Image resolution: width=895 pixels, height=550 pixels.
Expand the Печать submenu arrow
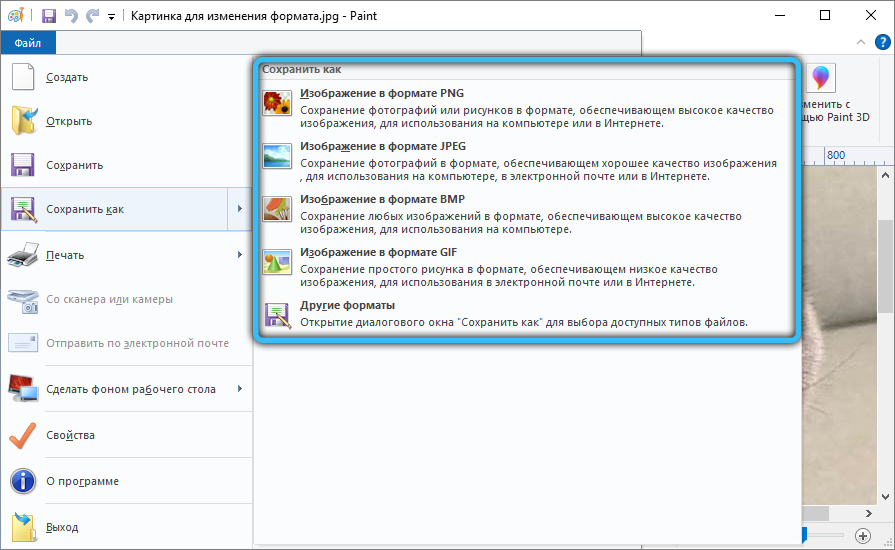pos(240,255)
